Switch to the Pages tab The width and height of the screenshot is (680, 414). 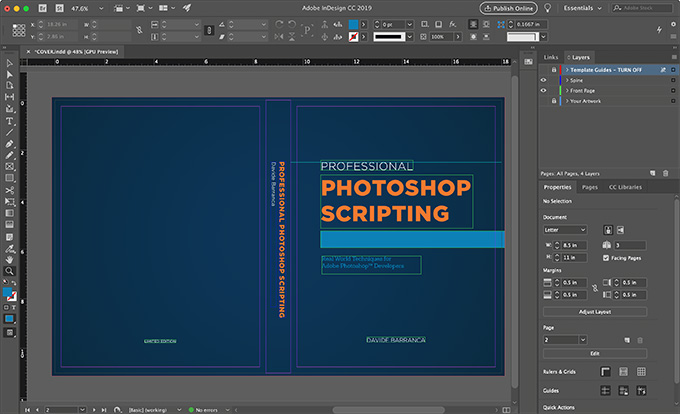(x=589, y=187)
